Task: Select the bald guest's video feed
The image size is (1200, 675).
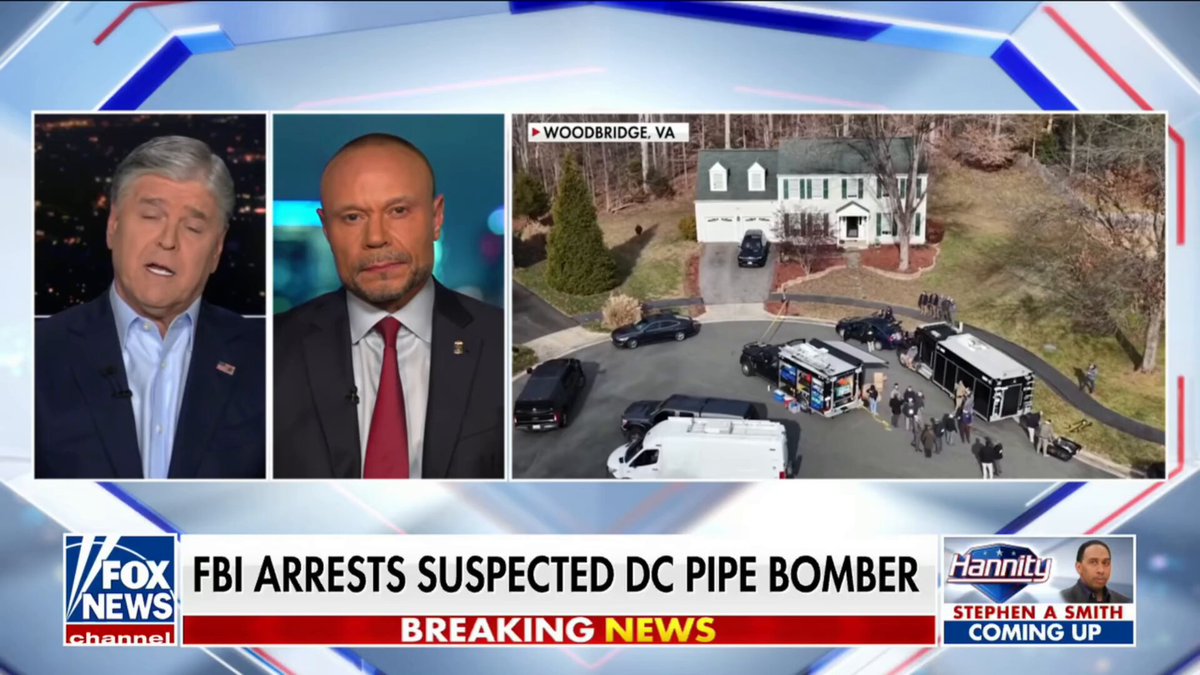Action: [389, 296]
